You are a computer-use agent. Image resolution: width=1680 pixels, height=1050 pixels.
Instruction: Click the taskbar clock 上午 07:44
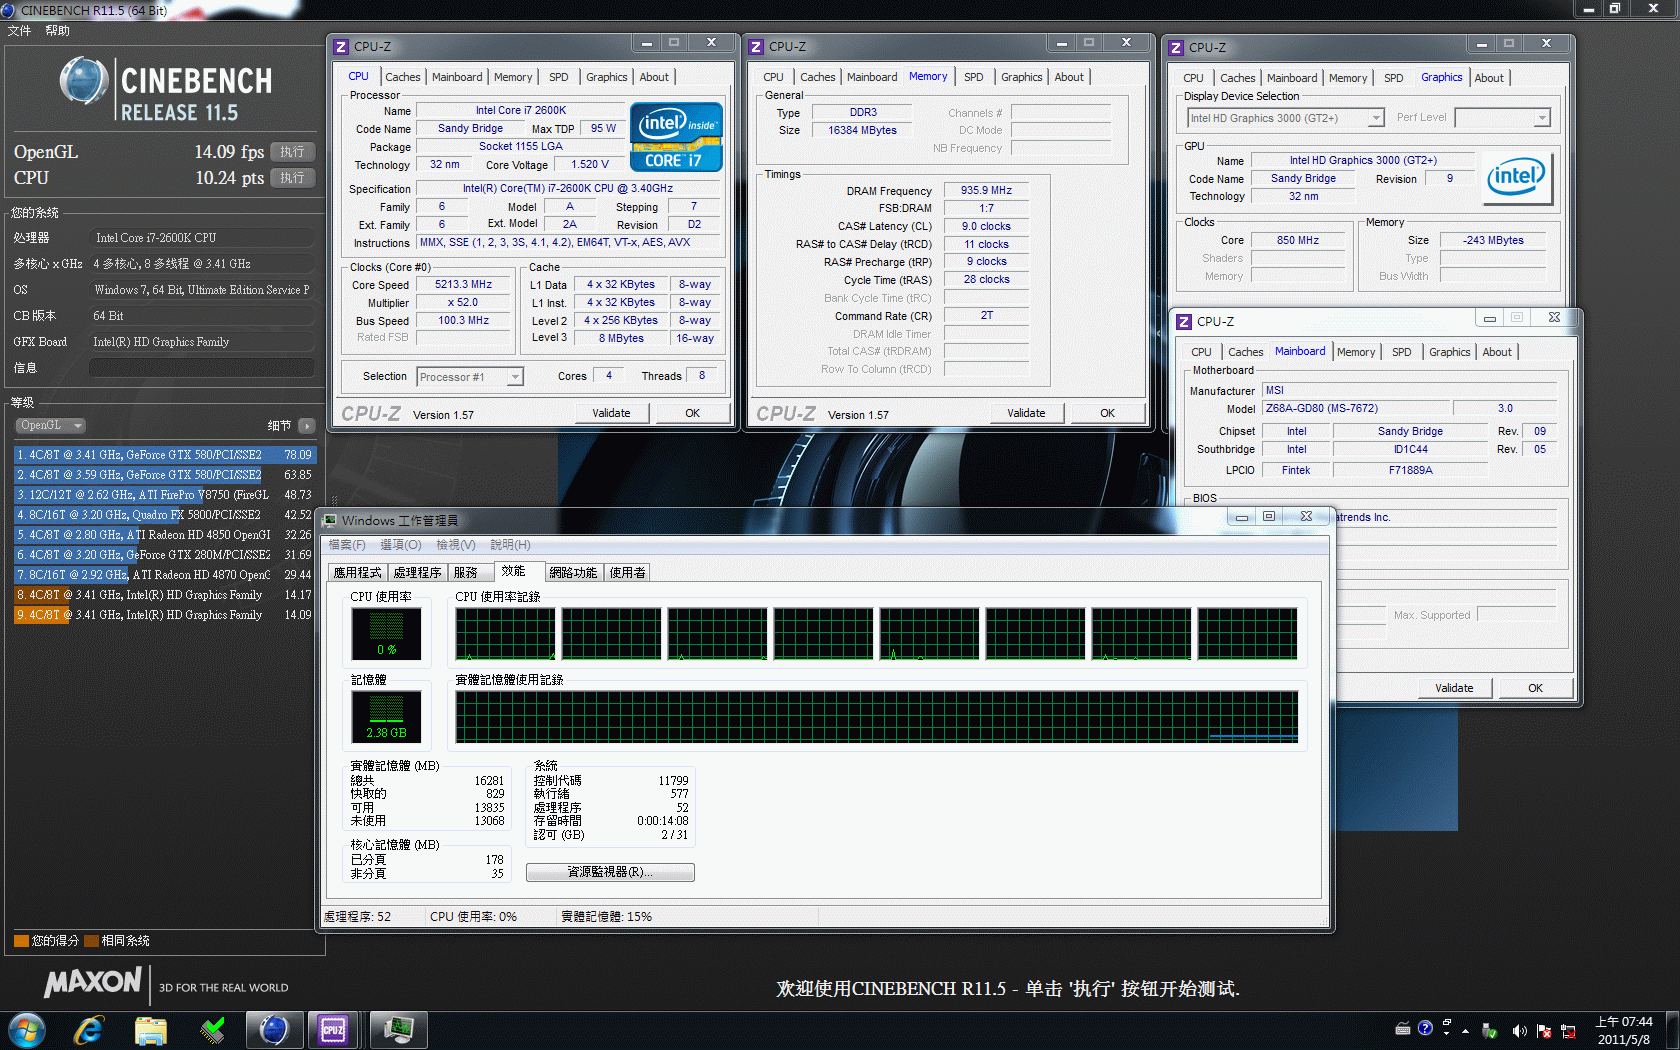(1624, 1022)
